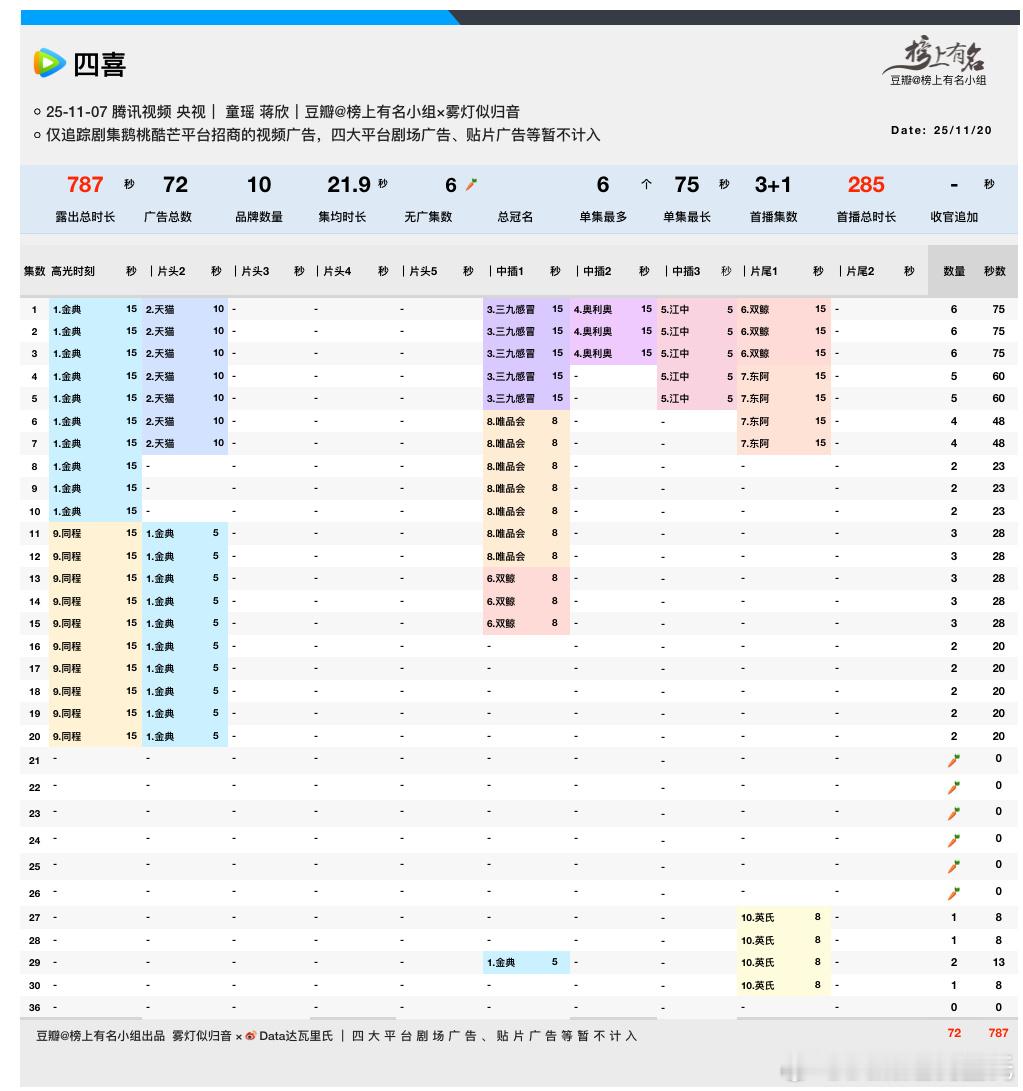Expand the 高光时刻 column header
The width and height of the screenshot is (1023, 1091).
(75, 269)
